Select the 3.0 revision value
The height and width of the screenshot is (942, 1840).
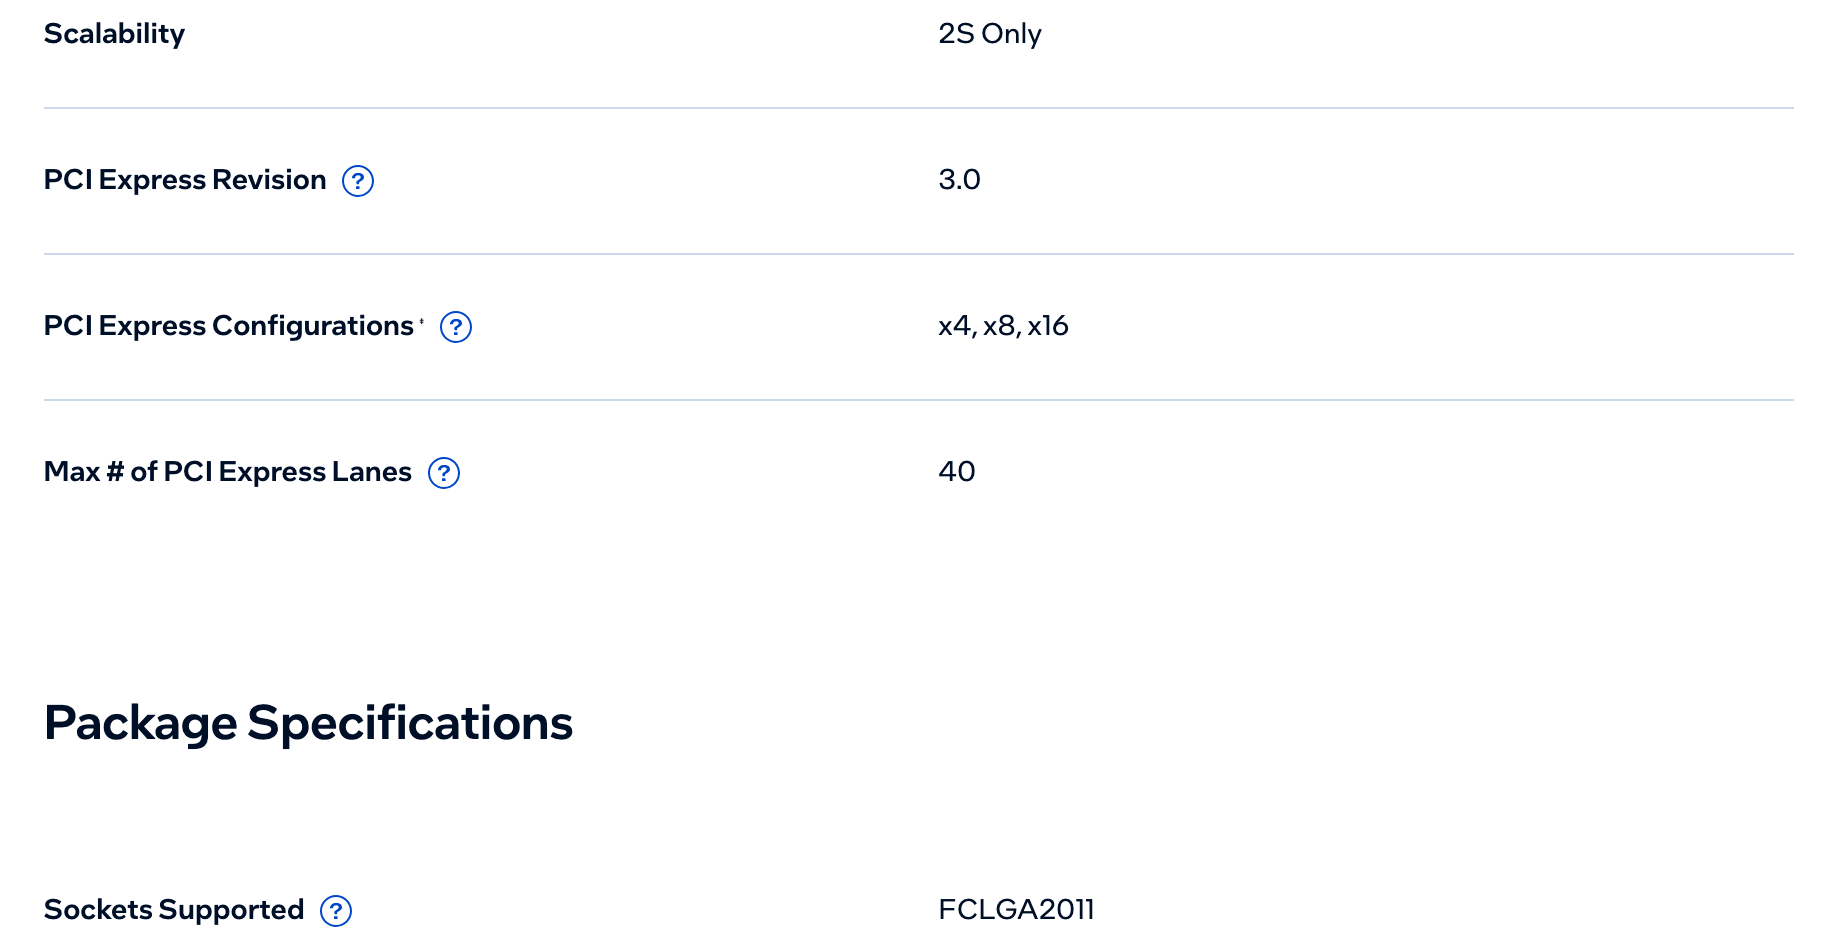(959, 180)
